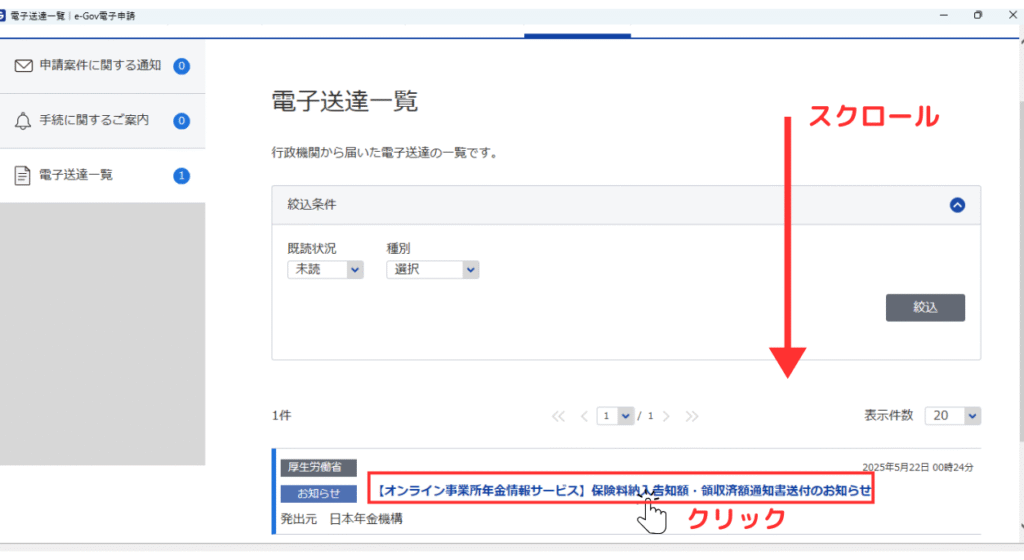Click the 1件 result count
This screenshot has height=560, width=1024.
click(x=281, y=416)
